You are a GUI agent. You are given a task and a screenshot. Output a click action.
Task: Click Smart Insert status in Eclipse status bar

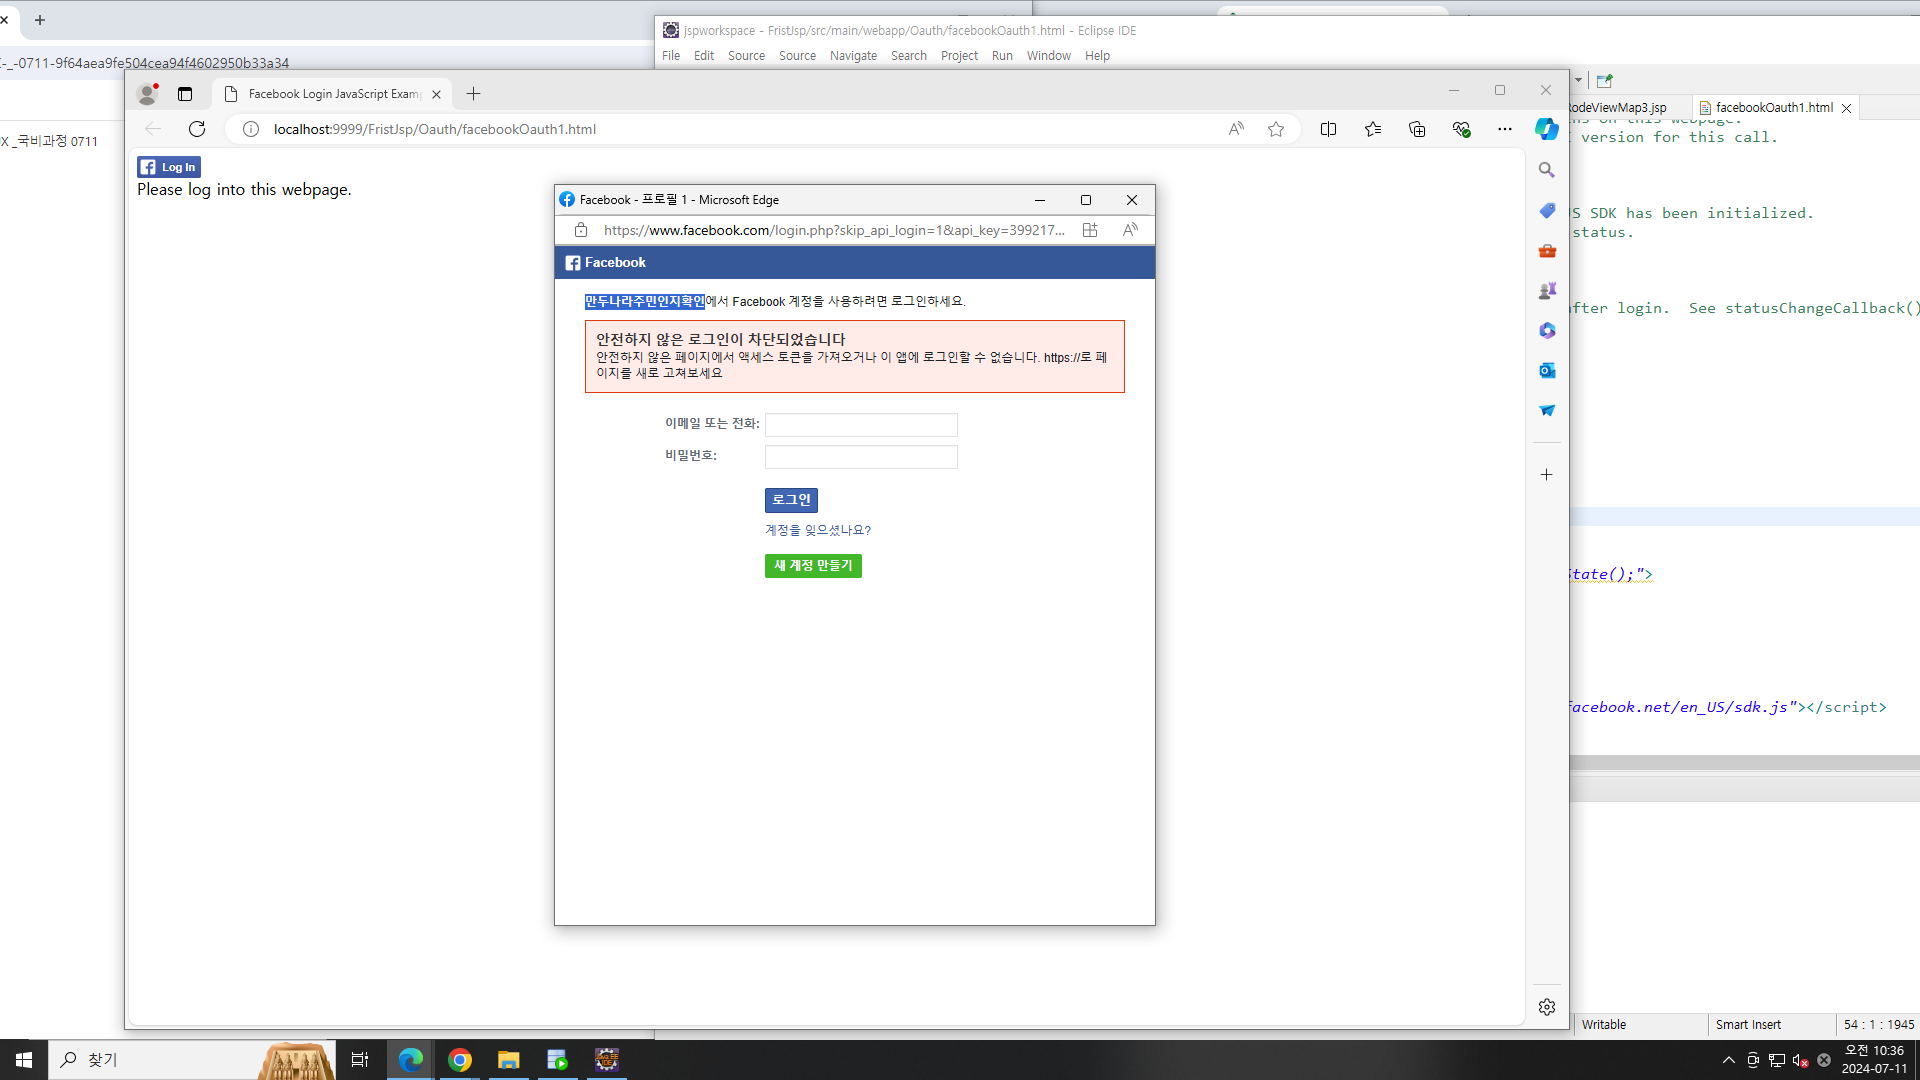tap(1748, 1025)
